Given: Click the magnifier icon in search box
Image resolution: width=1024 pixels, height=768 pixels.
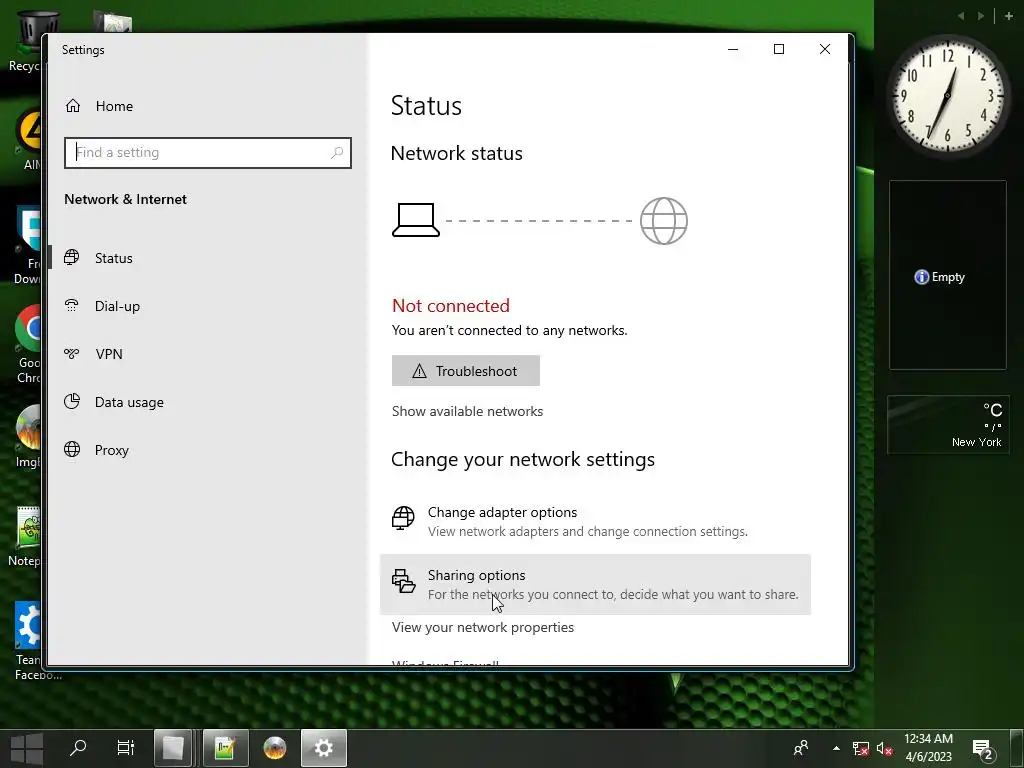Looking at the screenshot, I should click(337, 153).
